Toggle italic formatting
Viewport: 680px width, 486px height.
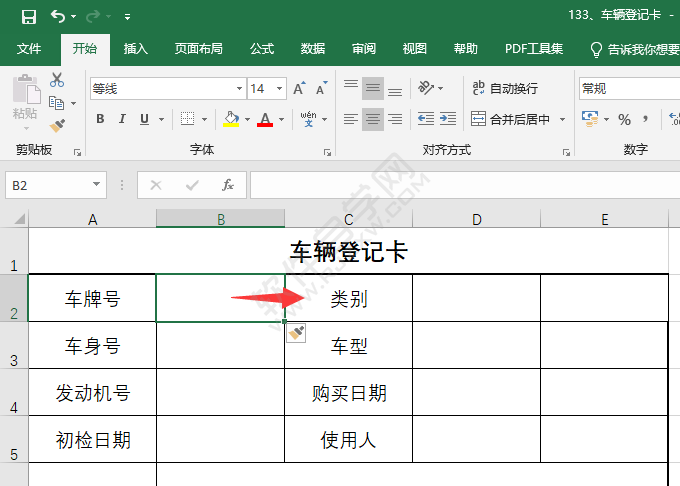click(x=122, y=118)
